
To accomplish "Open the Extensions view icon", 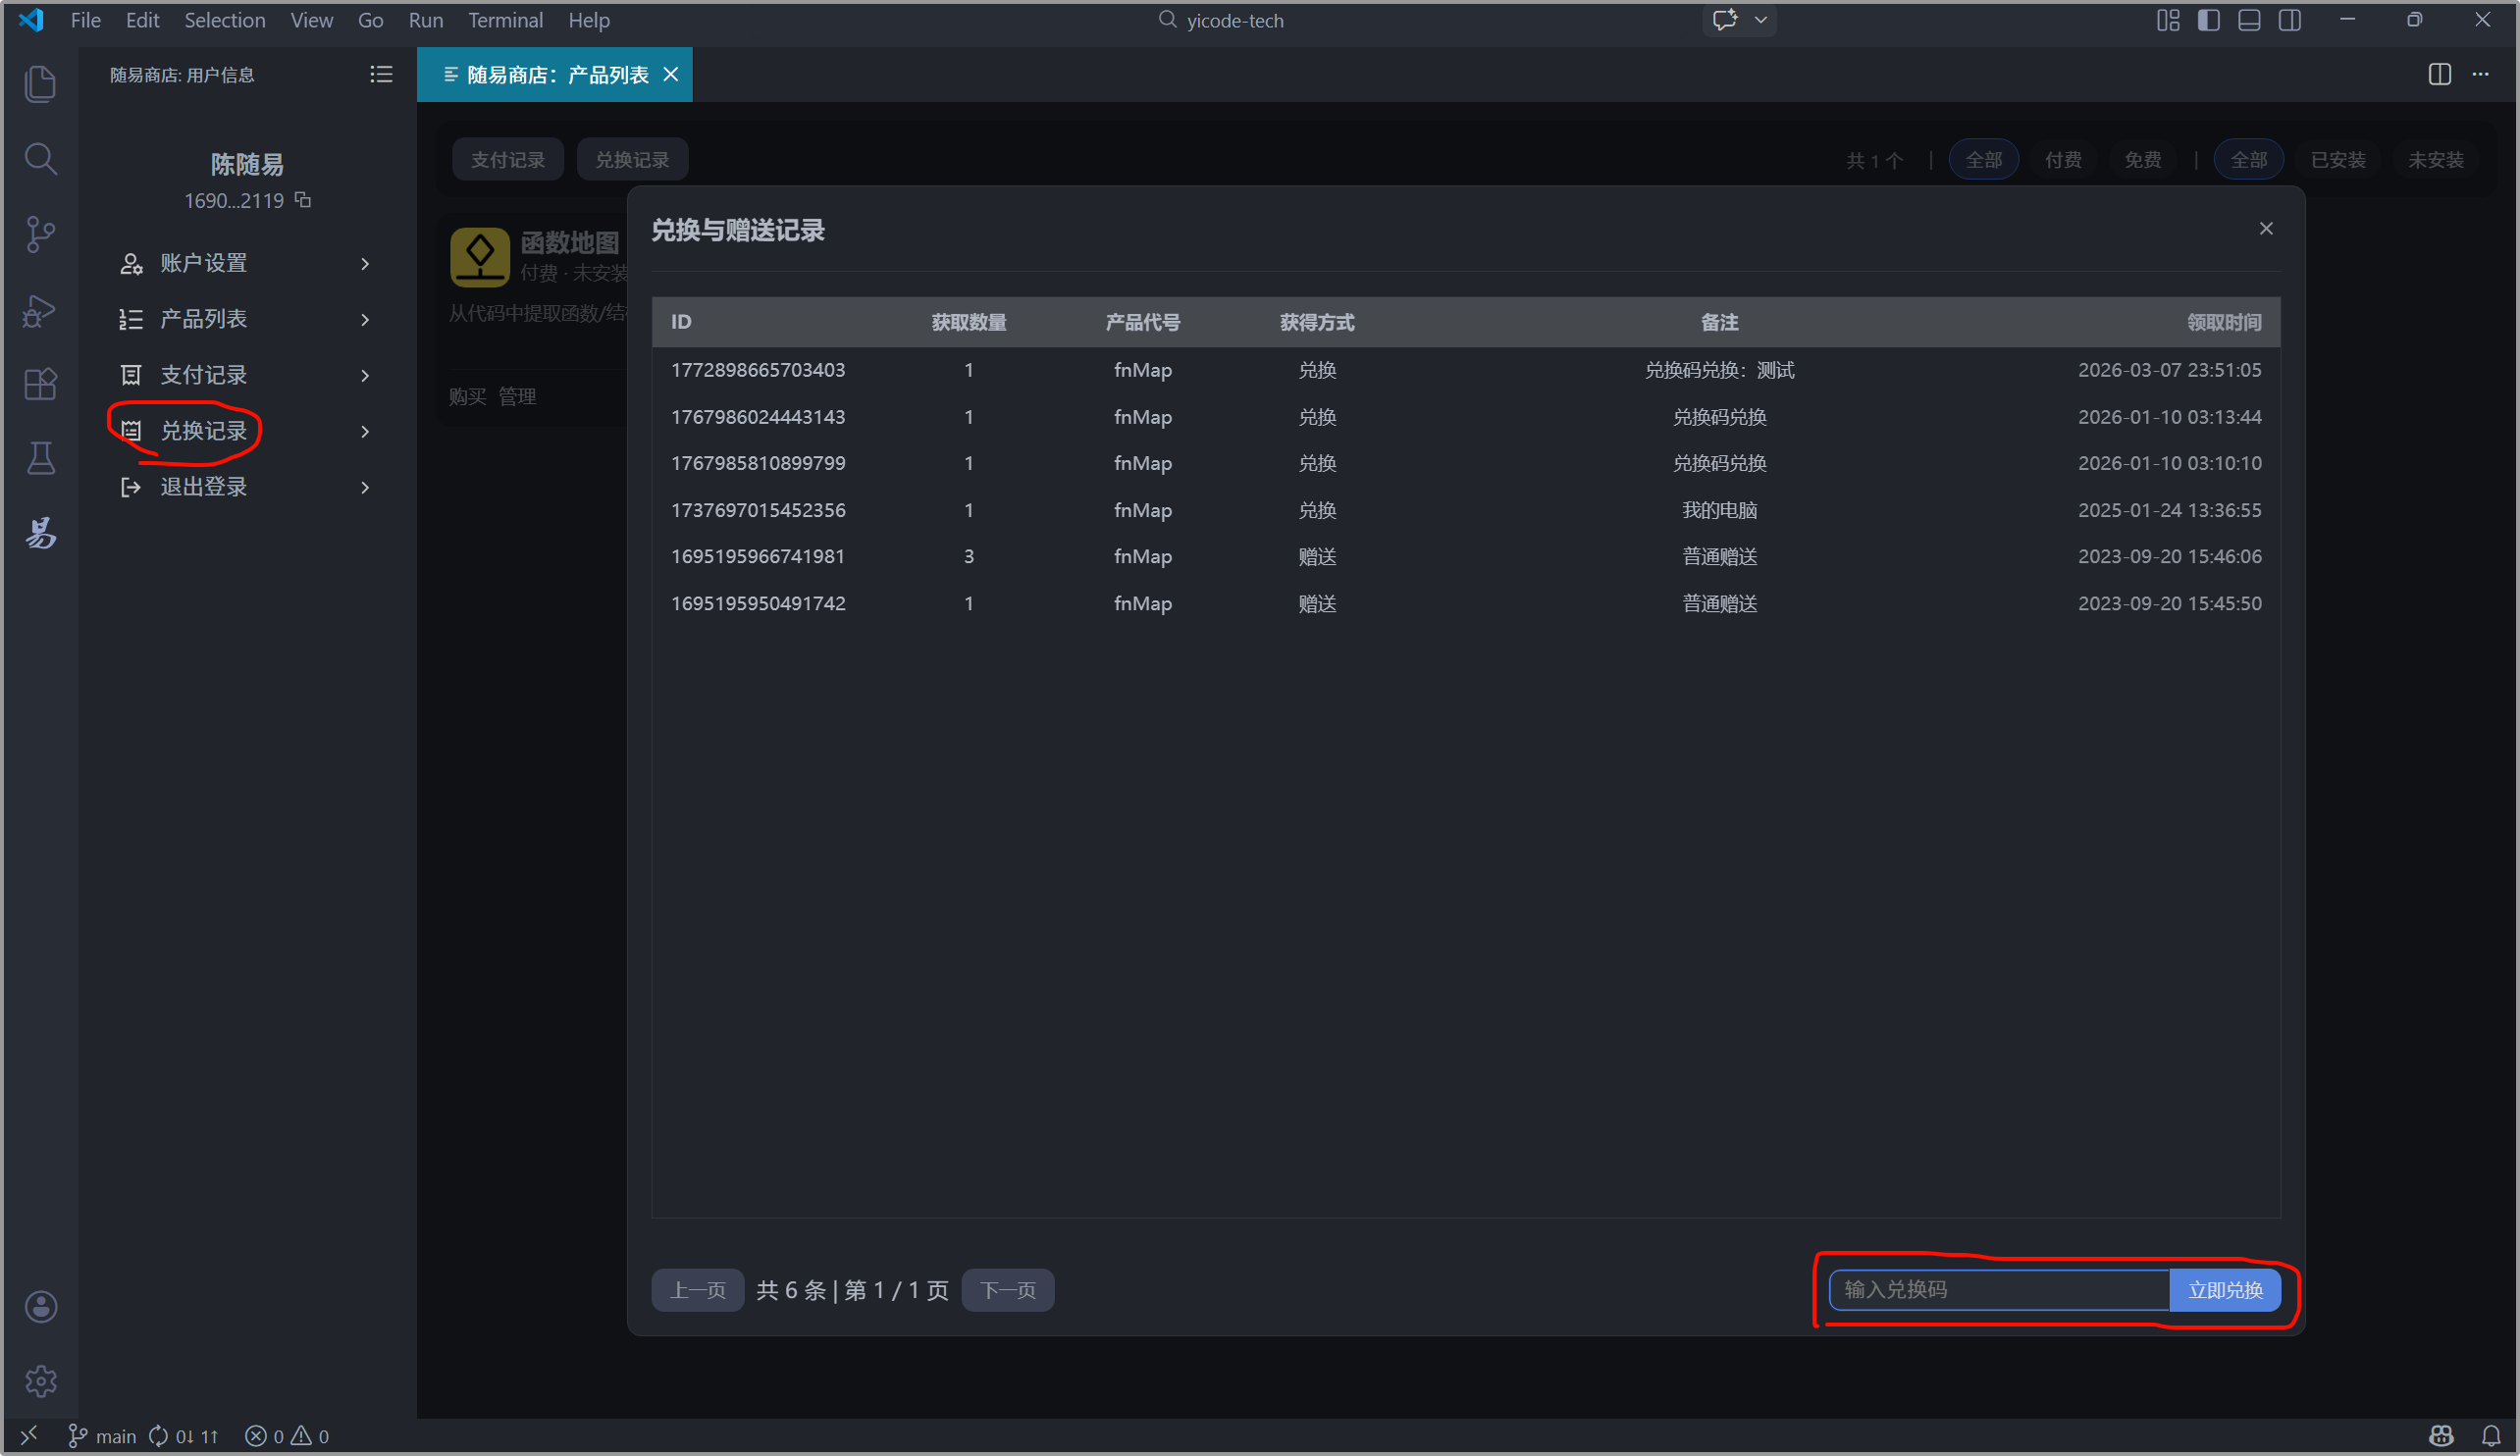I will (40, 384).
